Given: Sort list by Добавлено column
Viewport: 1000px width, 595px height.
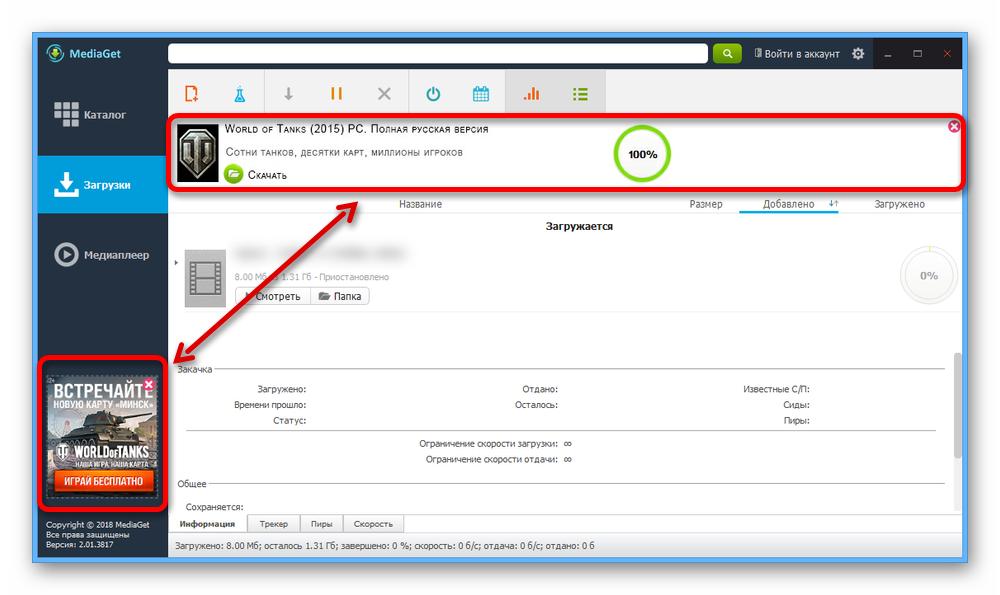Looking at the screenshot, I should click(789, 204).
